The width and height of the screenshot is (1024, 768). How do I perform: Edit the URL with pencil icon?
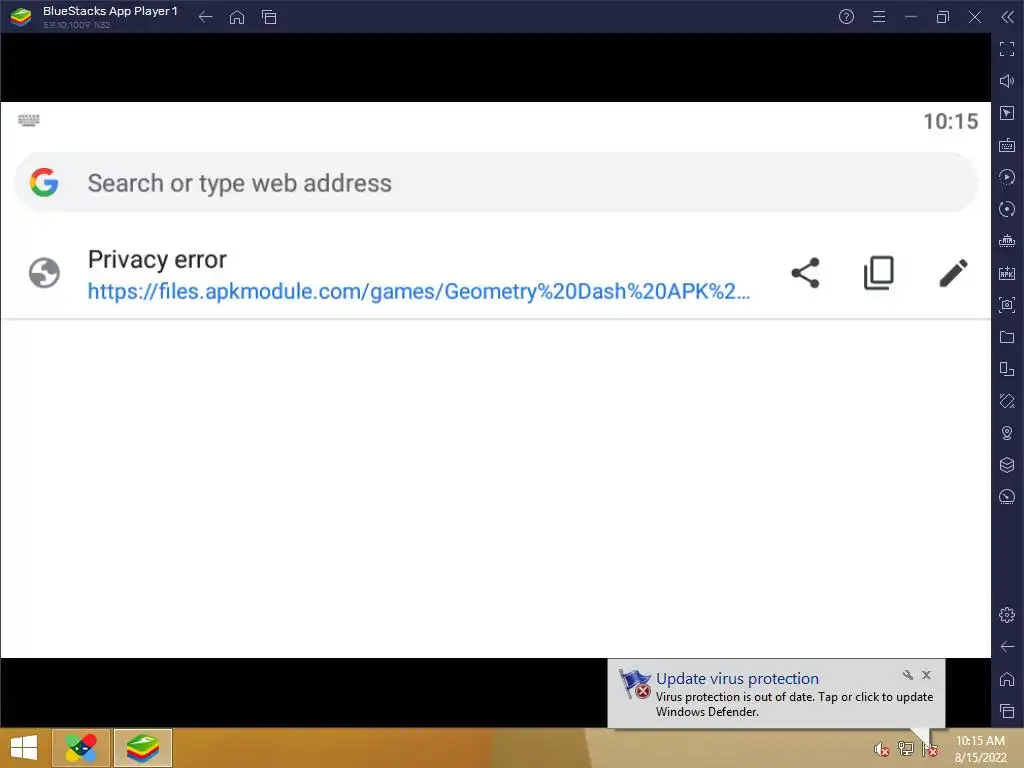[953, 273]
